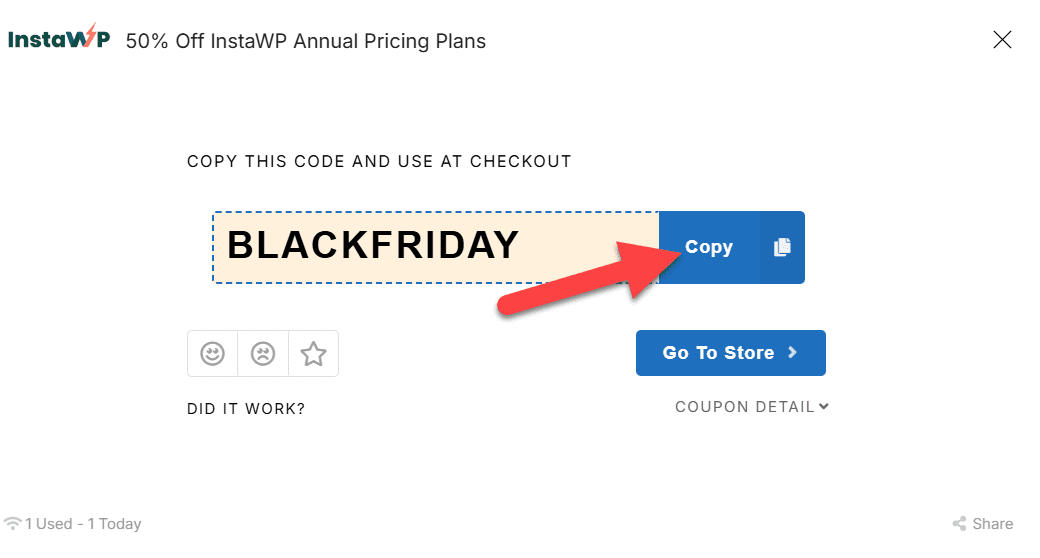Screen dimensions: 1040x558
Task: Click the InstaWP logo
Action: (58, 38)
